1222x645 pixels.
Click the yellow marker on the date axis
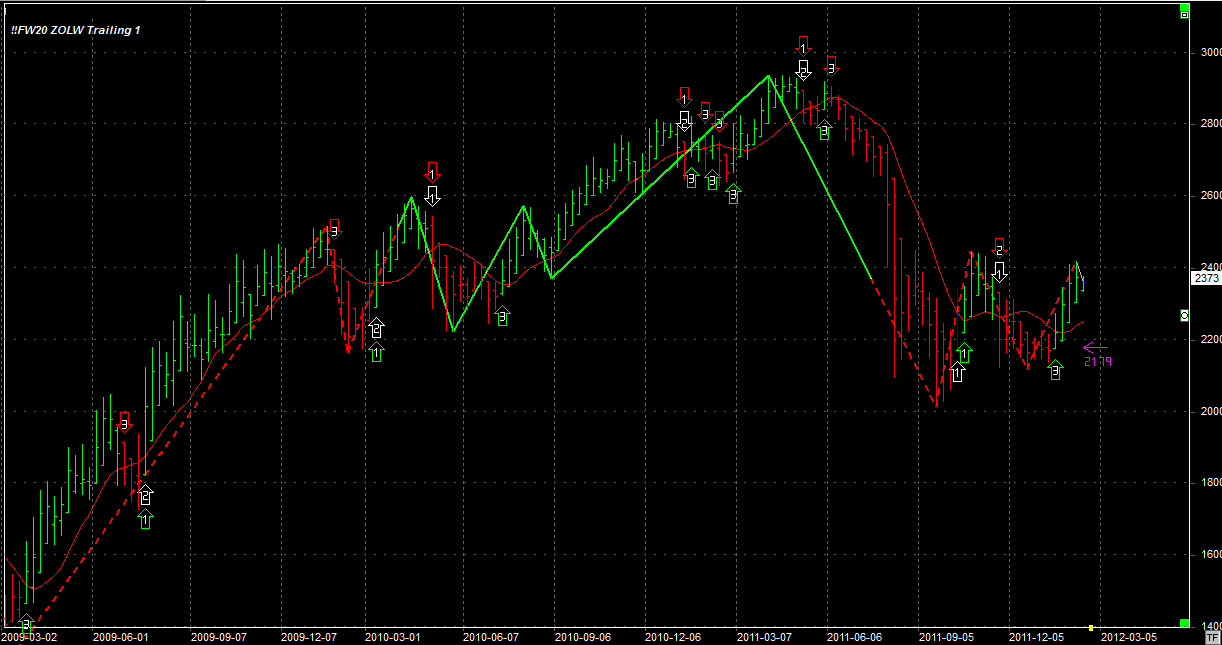point(1090,628)
